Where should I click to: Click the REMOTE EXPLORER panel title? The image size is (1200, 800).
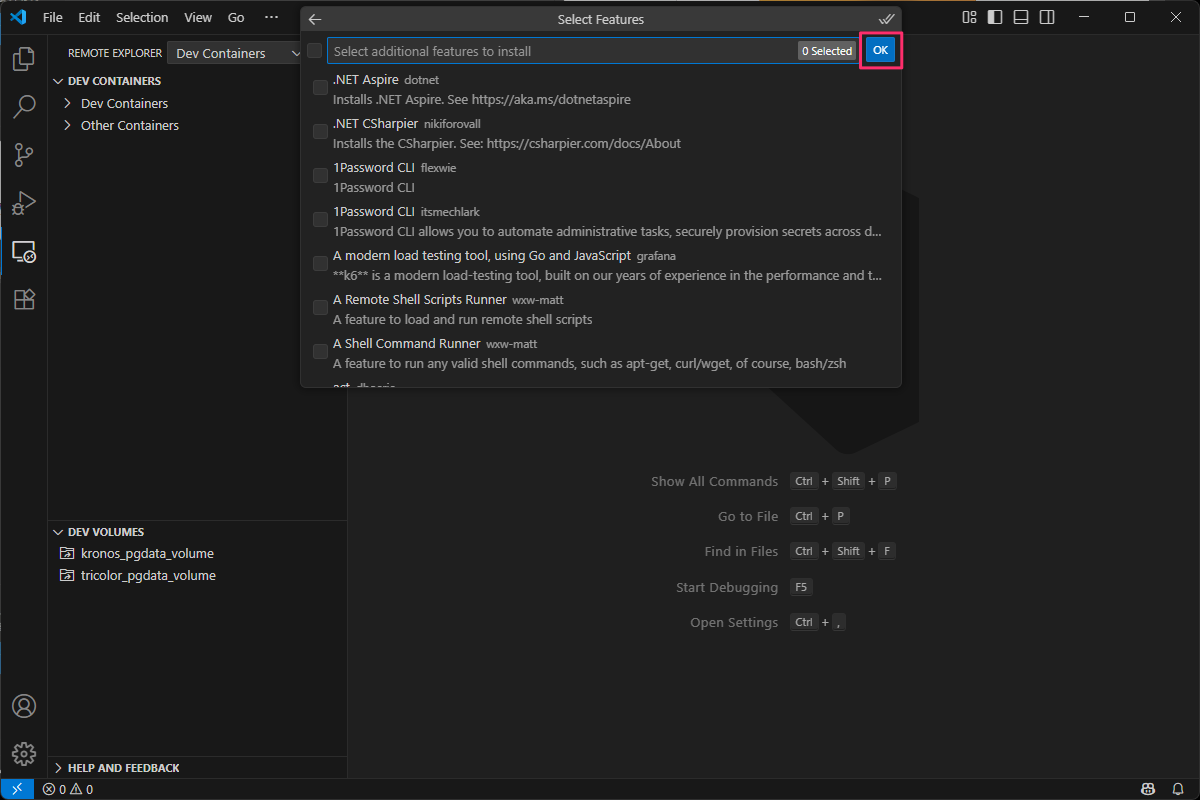coord(115,53)
